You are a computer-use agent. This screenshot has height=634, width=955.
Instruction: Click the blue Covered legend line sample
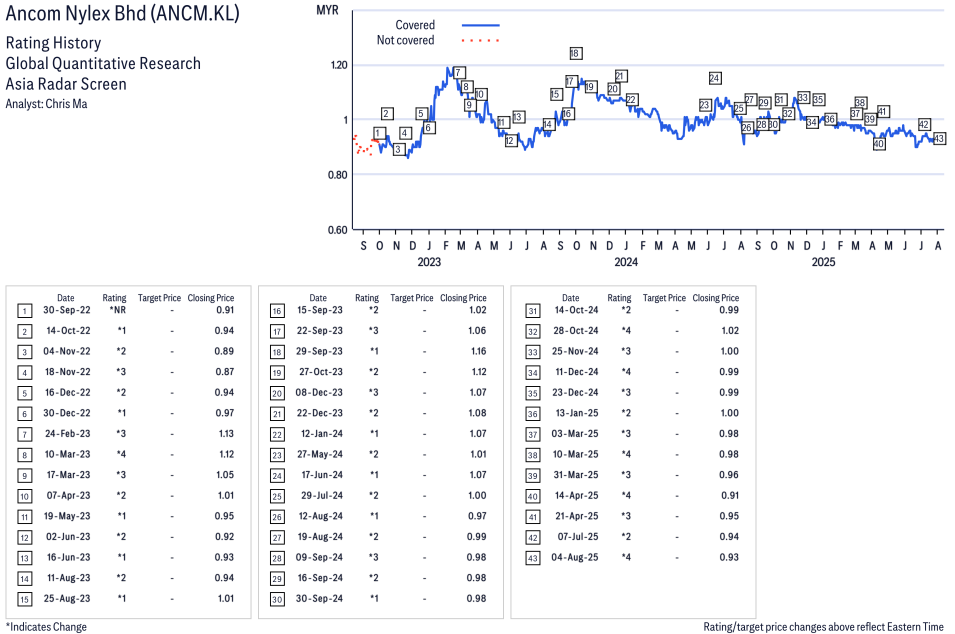coord(481,25)
